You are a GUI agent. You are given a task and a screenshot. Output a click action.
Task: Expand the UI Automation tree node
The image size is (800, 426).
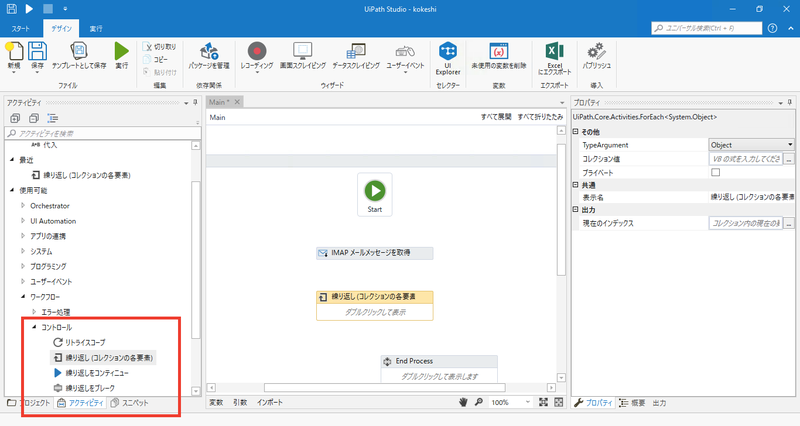pyautogui.click(x=22, y=221)
